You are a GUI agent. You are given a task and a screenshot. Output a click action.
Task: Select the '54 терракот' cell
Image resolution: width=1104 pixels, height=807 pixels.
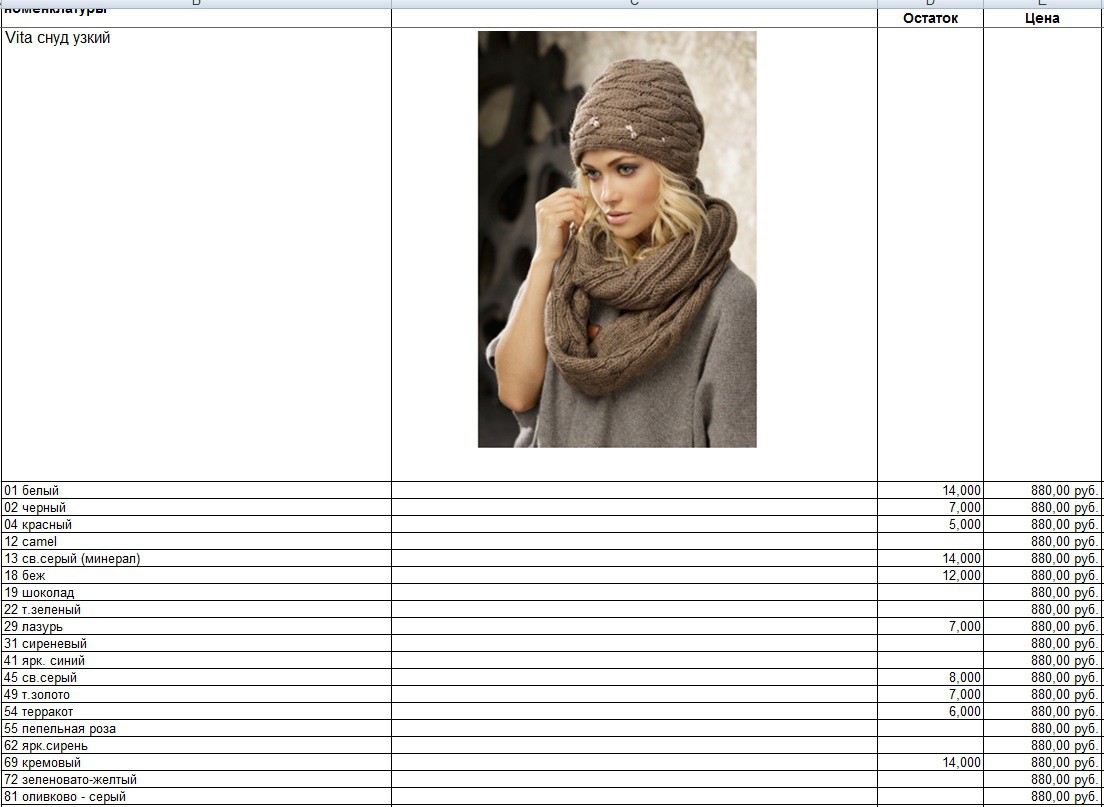[196, 711]
